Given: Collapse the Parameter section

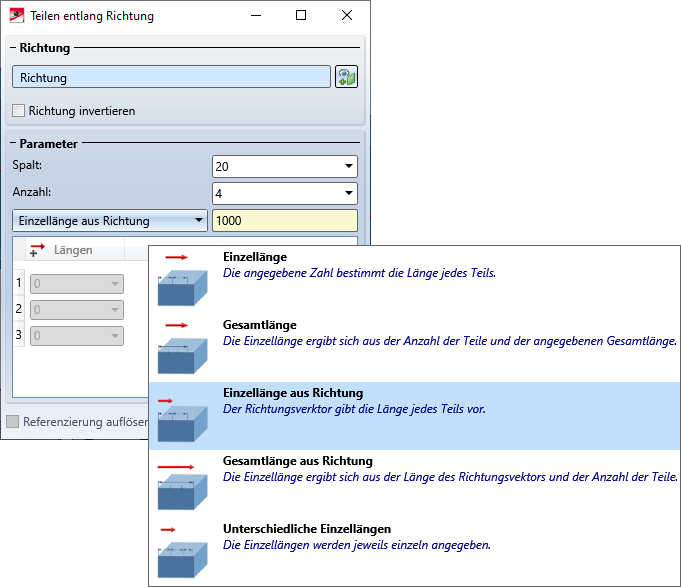Looking at the screenshot, I should coord(13,144).
